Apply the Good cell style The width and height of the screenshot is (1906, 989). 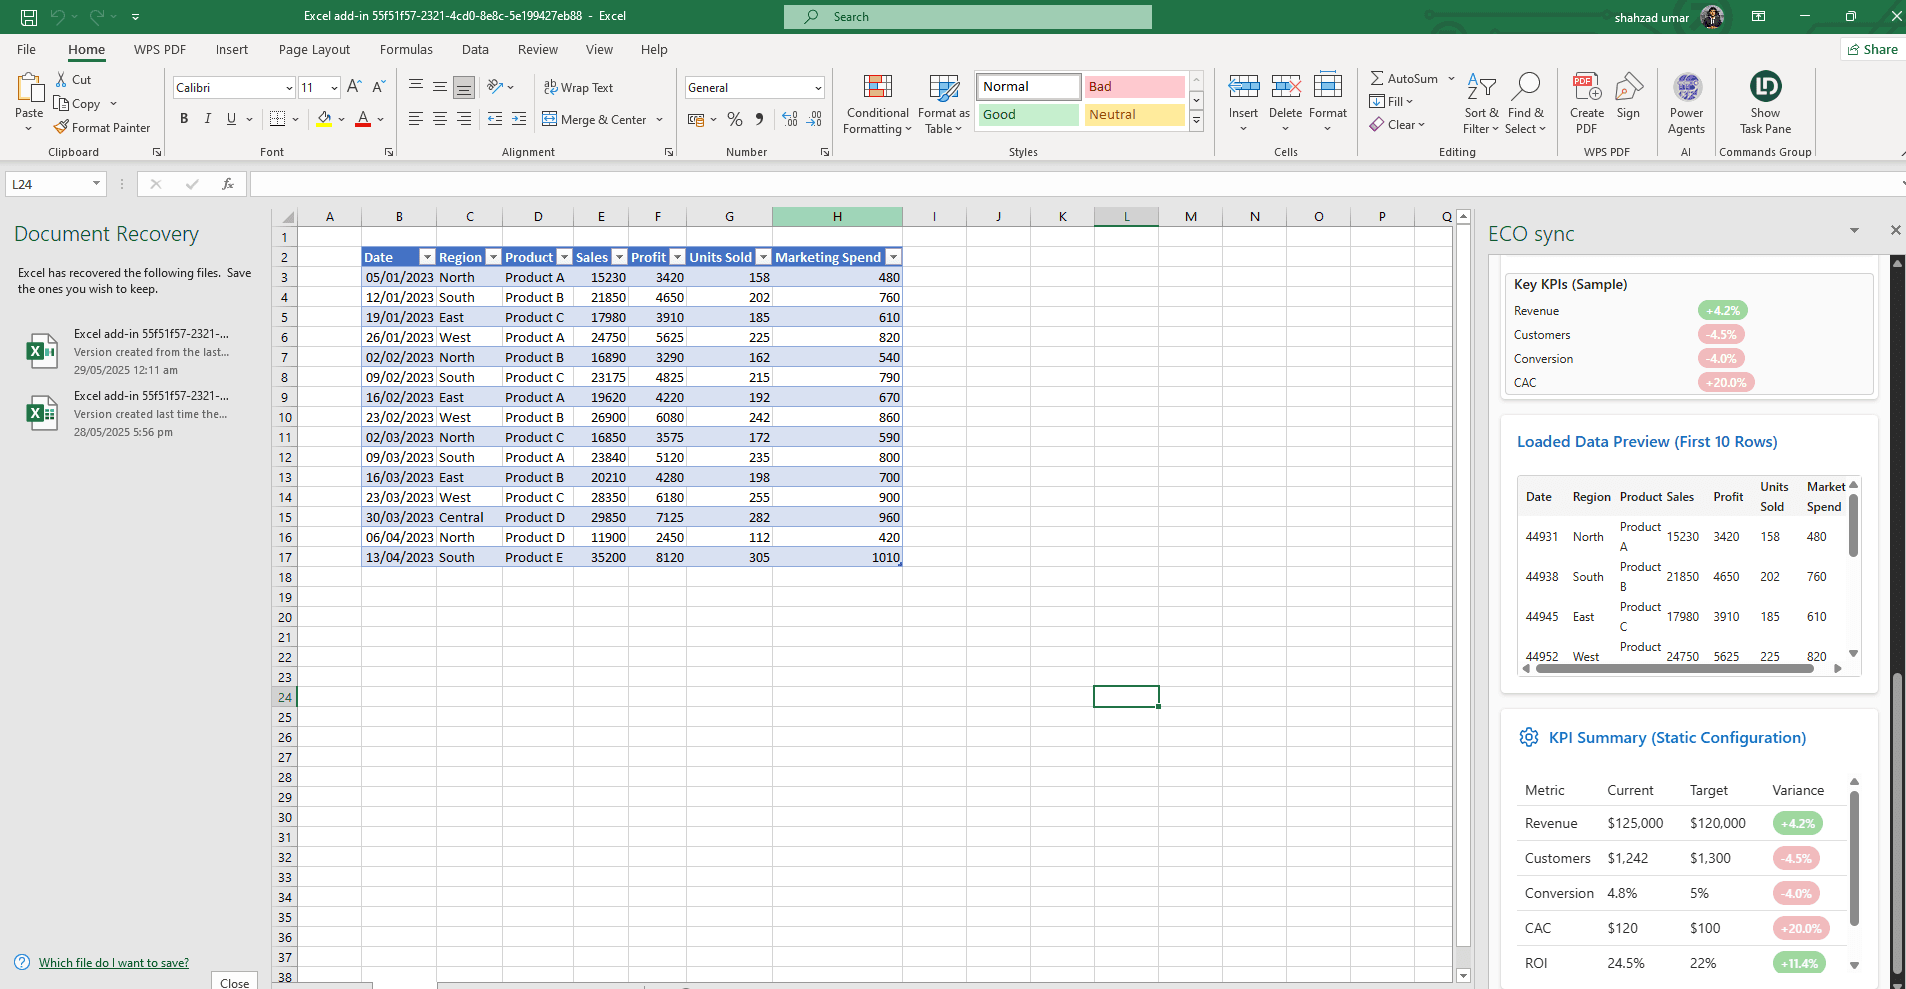tap(1028, 115)
